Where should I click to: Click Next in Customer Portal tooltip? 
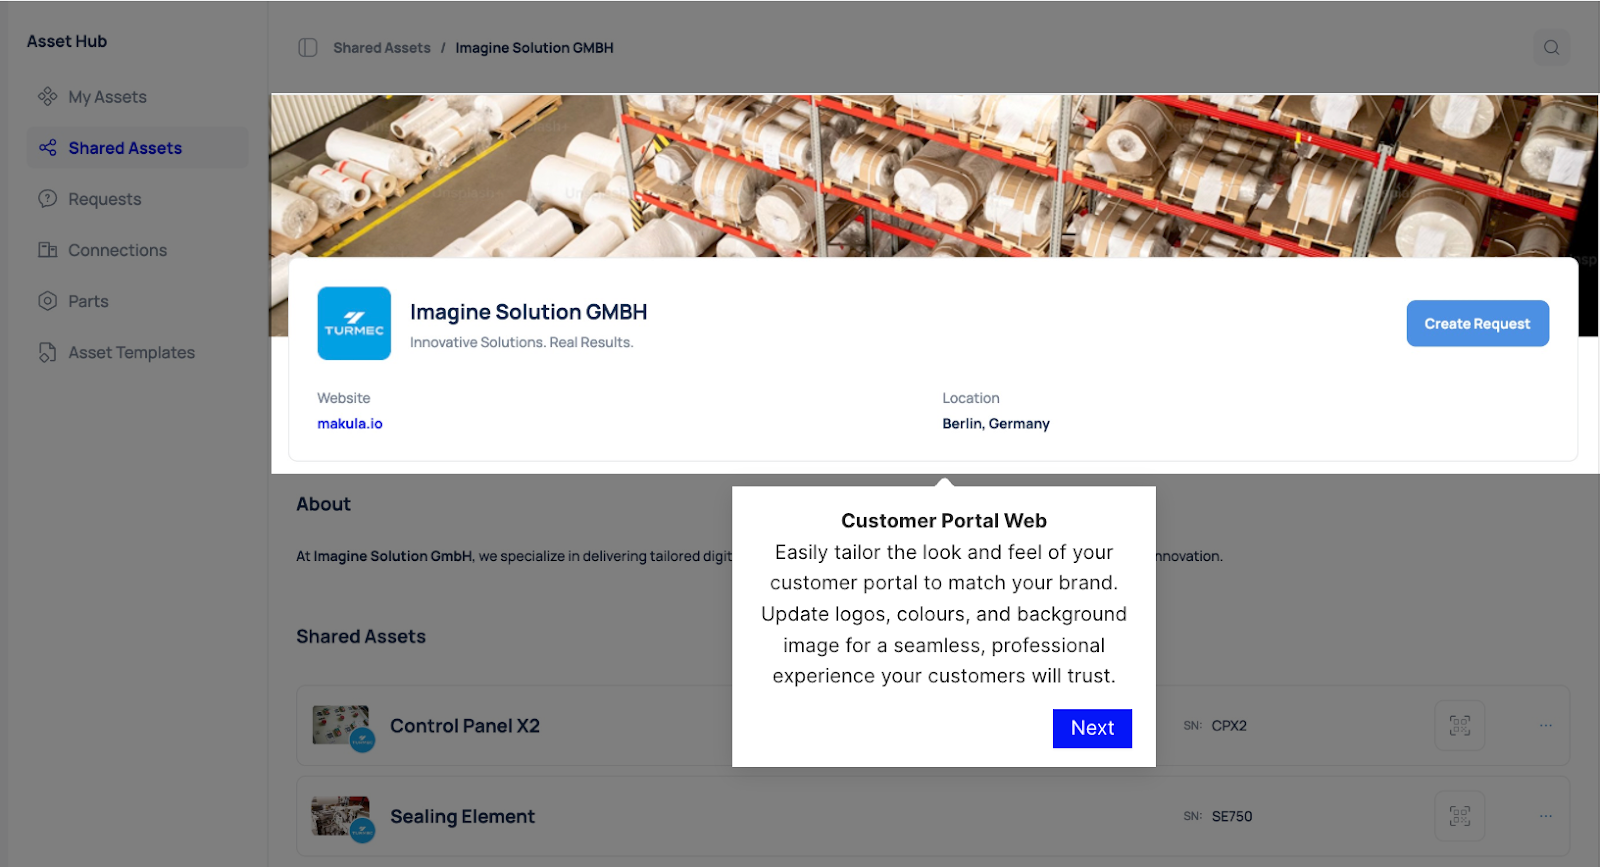point(1092,728)
